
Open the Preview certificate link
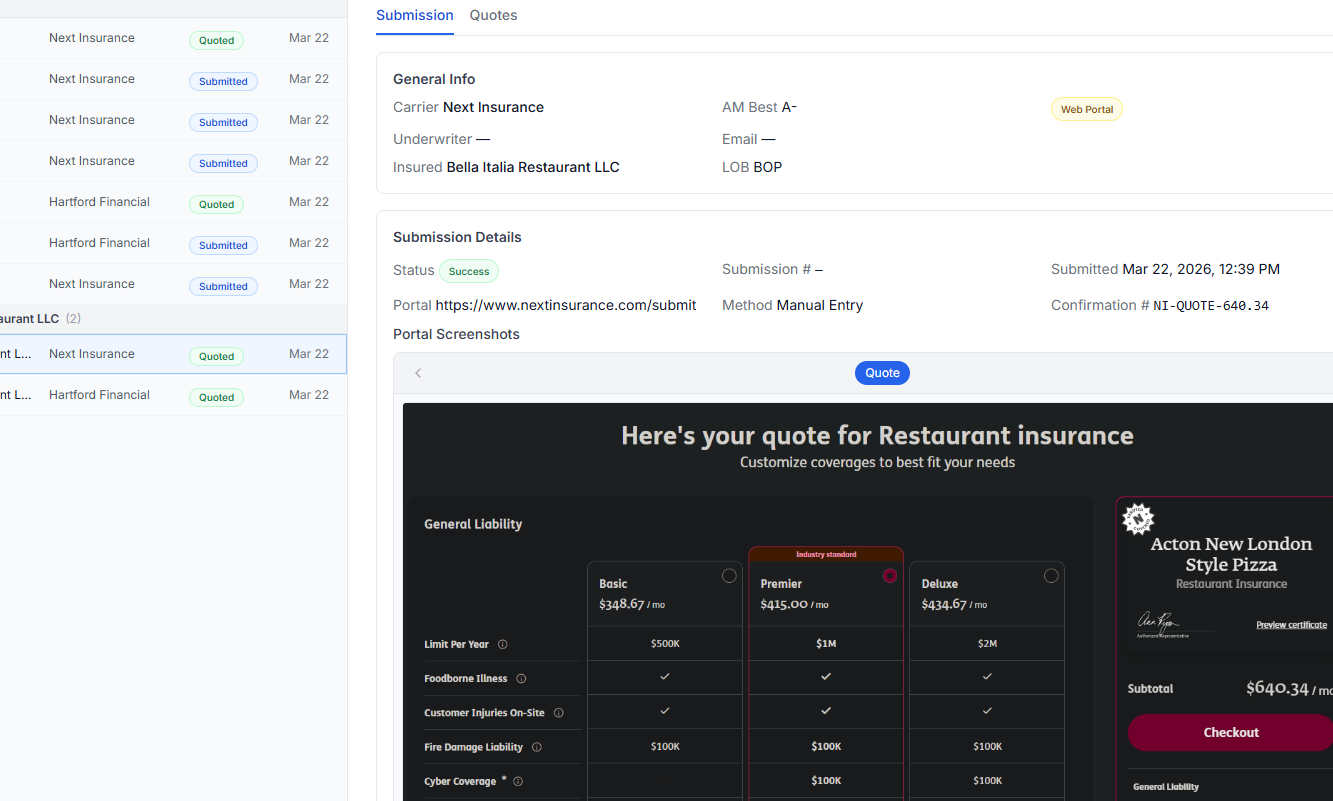click(1291, 624)
